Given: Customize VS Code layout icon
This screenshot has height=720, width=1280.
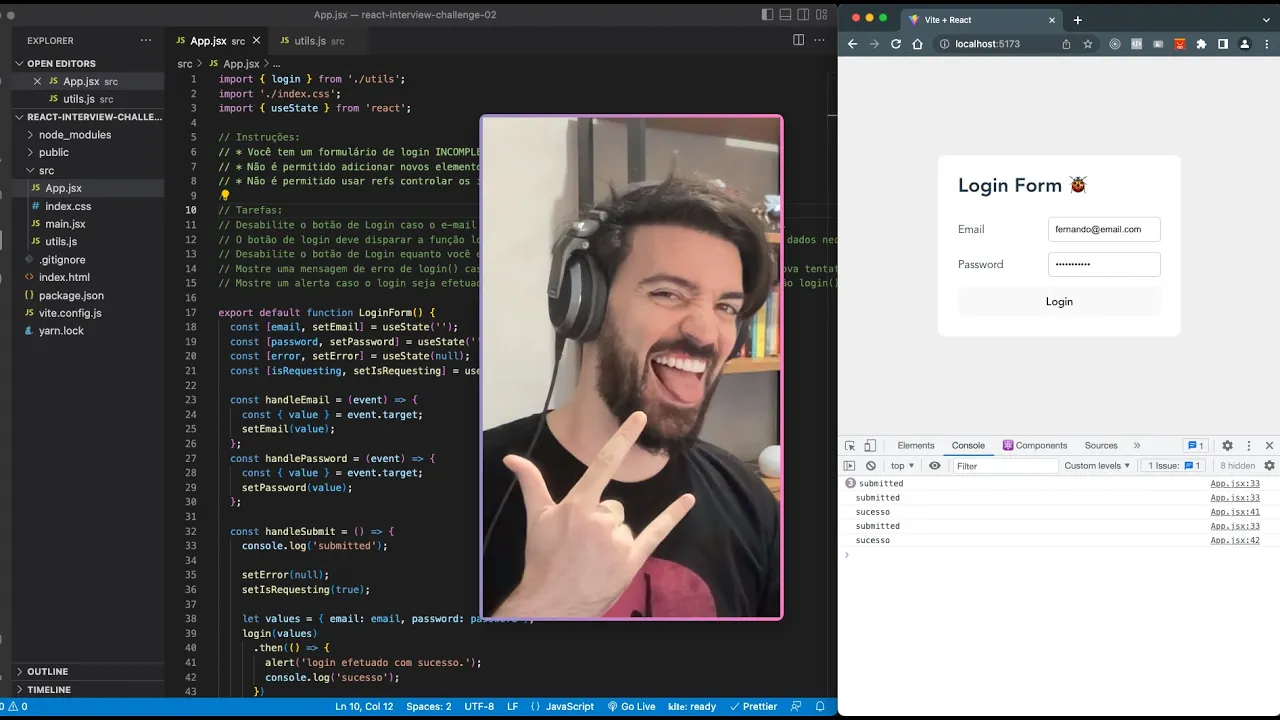Looking at the screenshot, I should [824, 15].
